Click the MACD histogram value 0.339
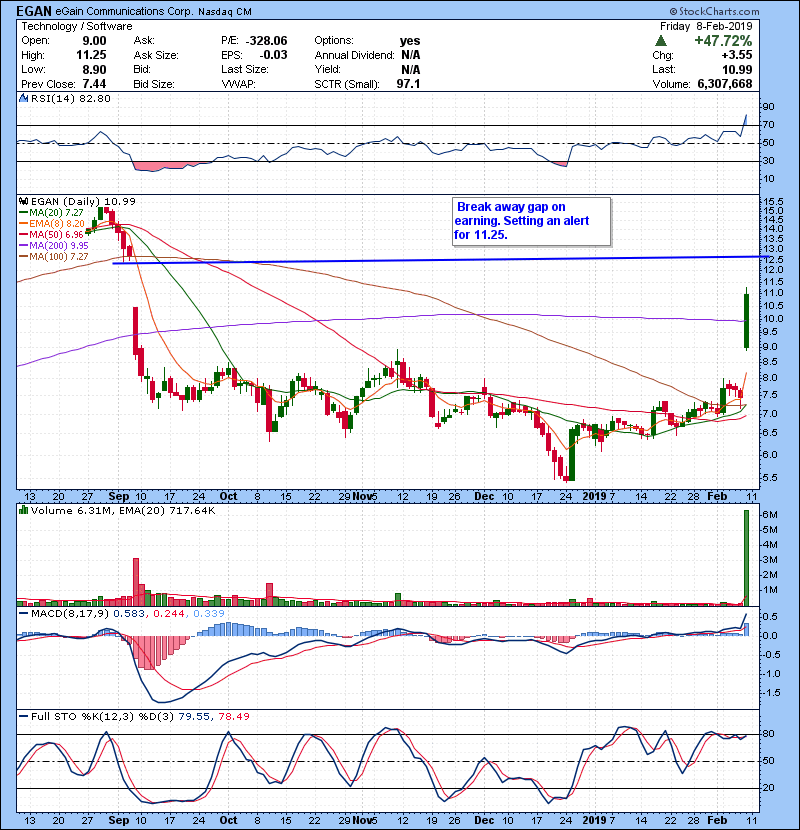This screenshot has width=800, height=830. [209, 614]
